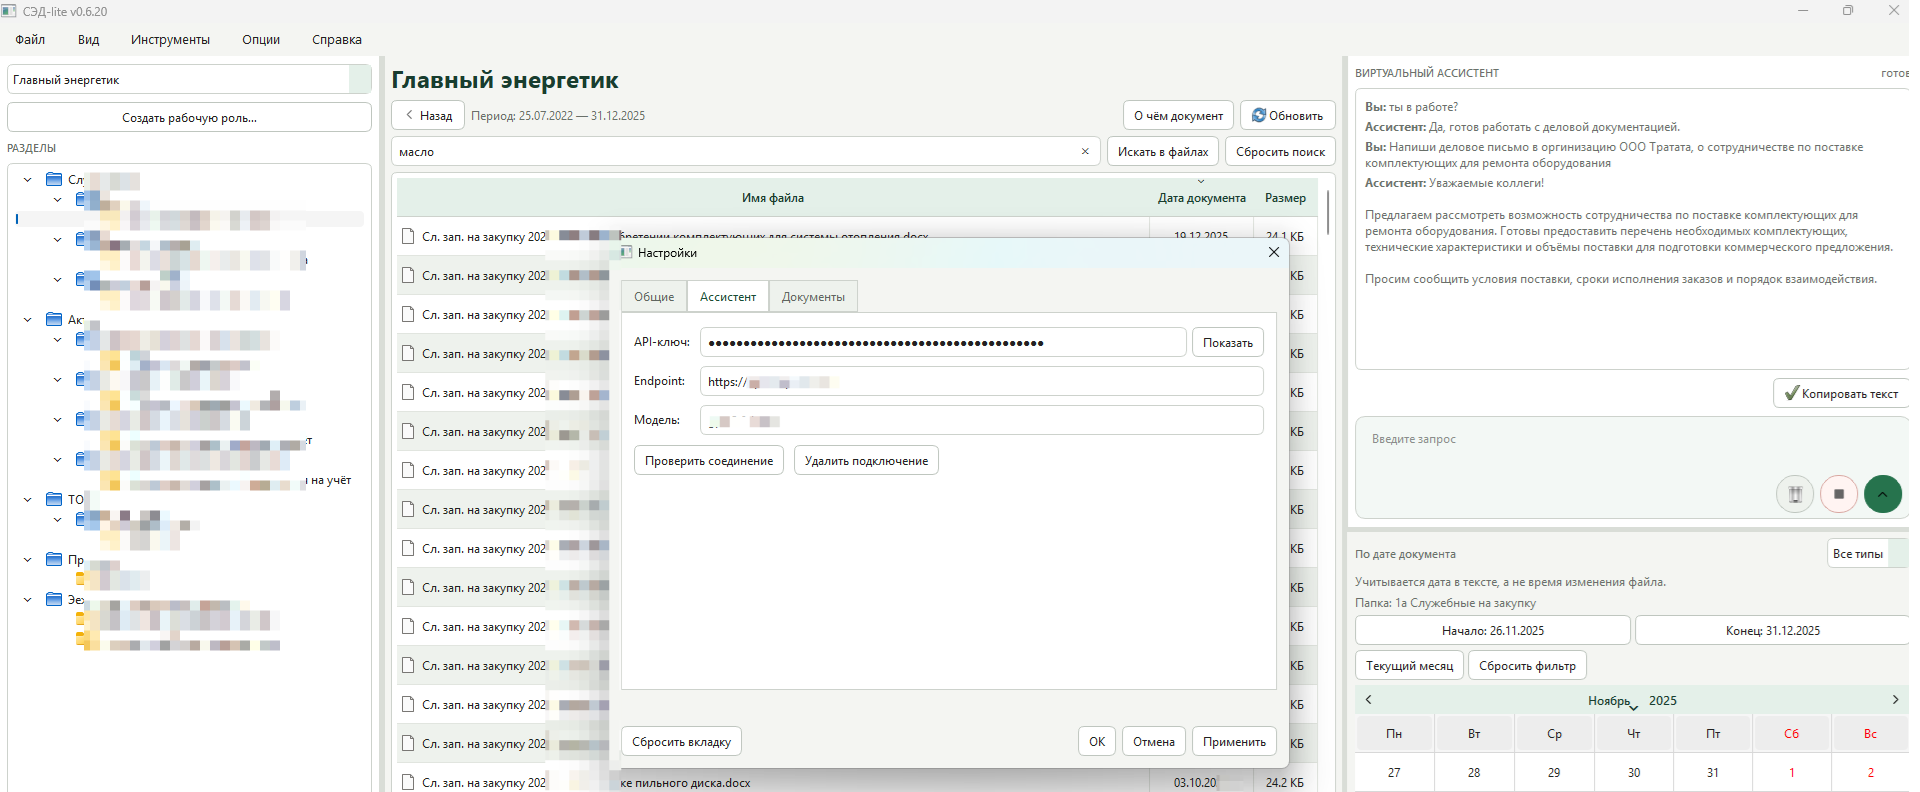The image size is (1920, 792).
Task: Focus the Endpoint input field
Action: pos(982,382)
